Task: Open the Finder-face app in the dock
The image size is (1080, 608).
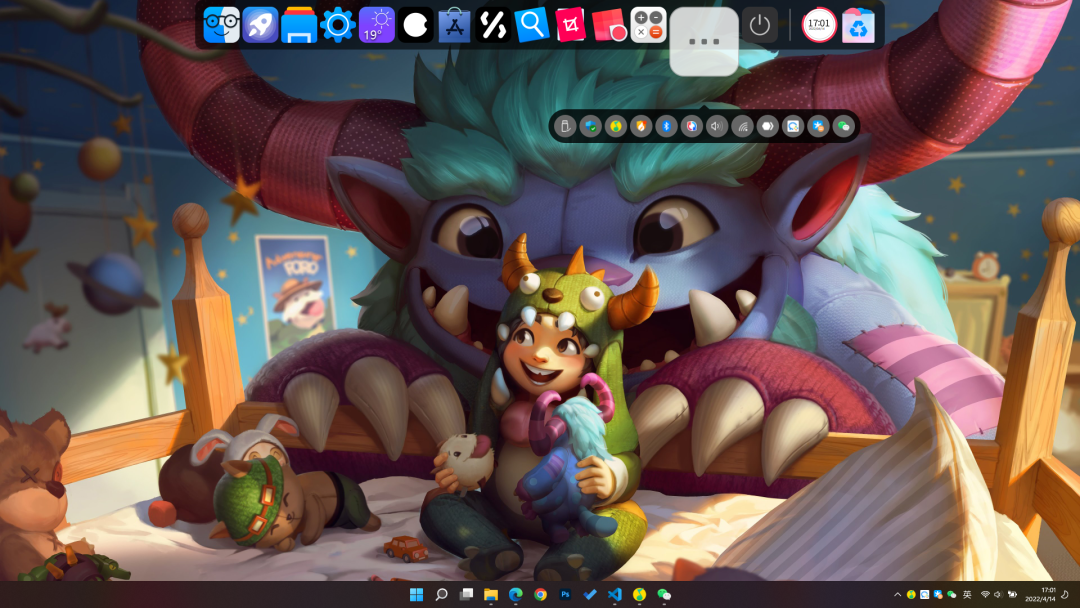Action: pos(222,25)
